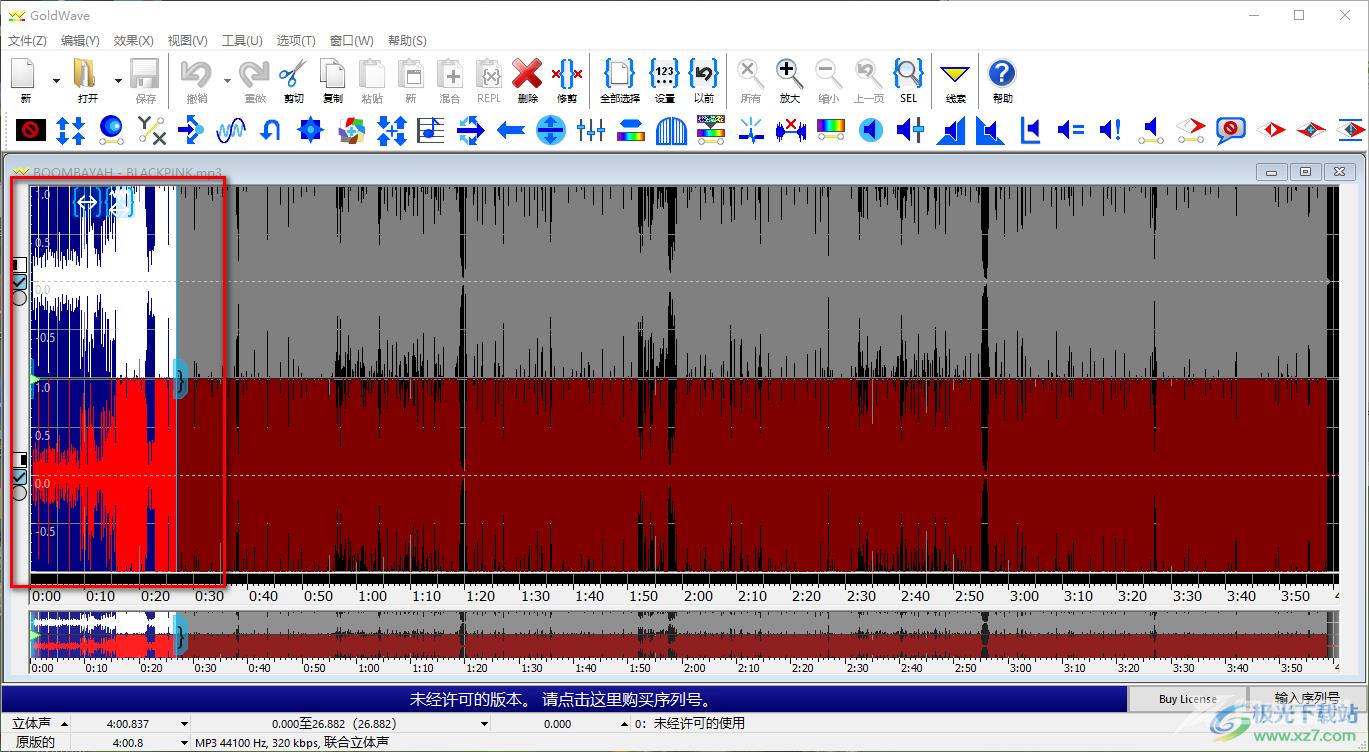1369x752 pixels.
Task: Click the Flanger curved arrow effect icon
Action: [x=271, y=130]
